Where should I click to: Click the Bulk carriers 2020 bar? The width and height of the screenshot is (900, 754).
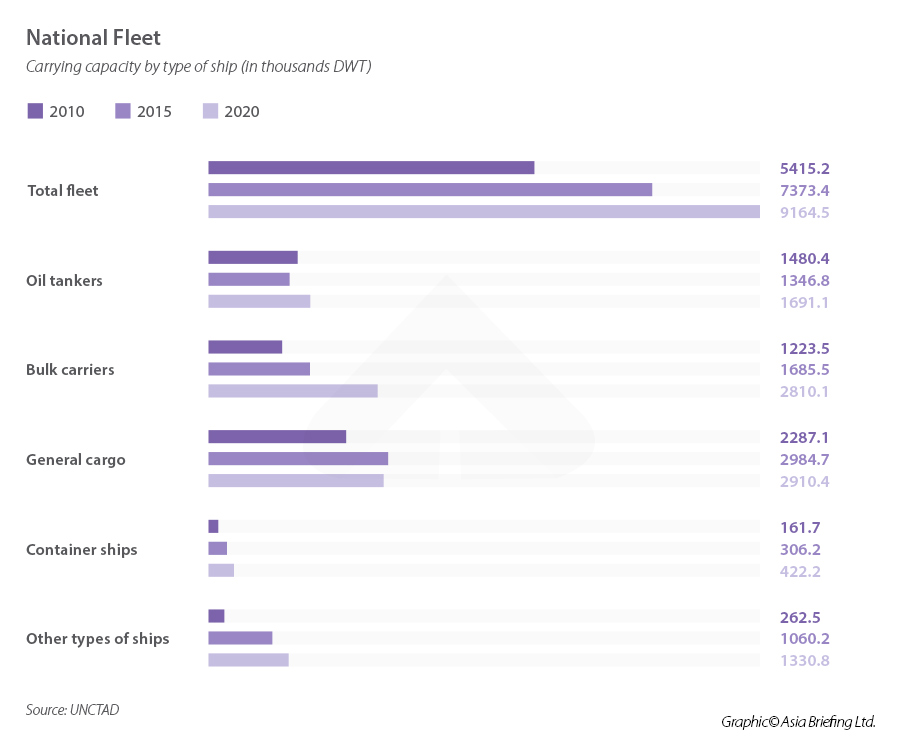[x=293, y=391]
